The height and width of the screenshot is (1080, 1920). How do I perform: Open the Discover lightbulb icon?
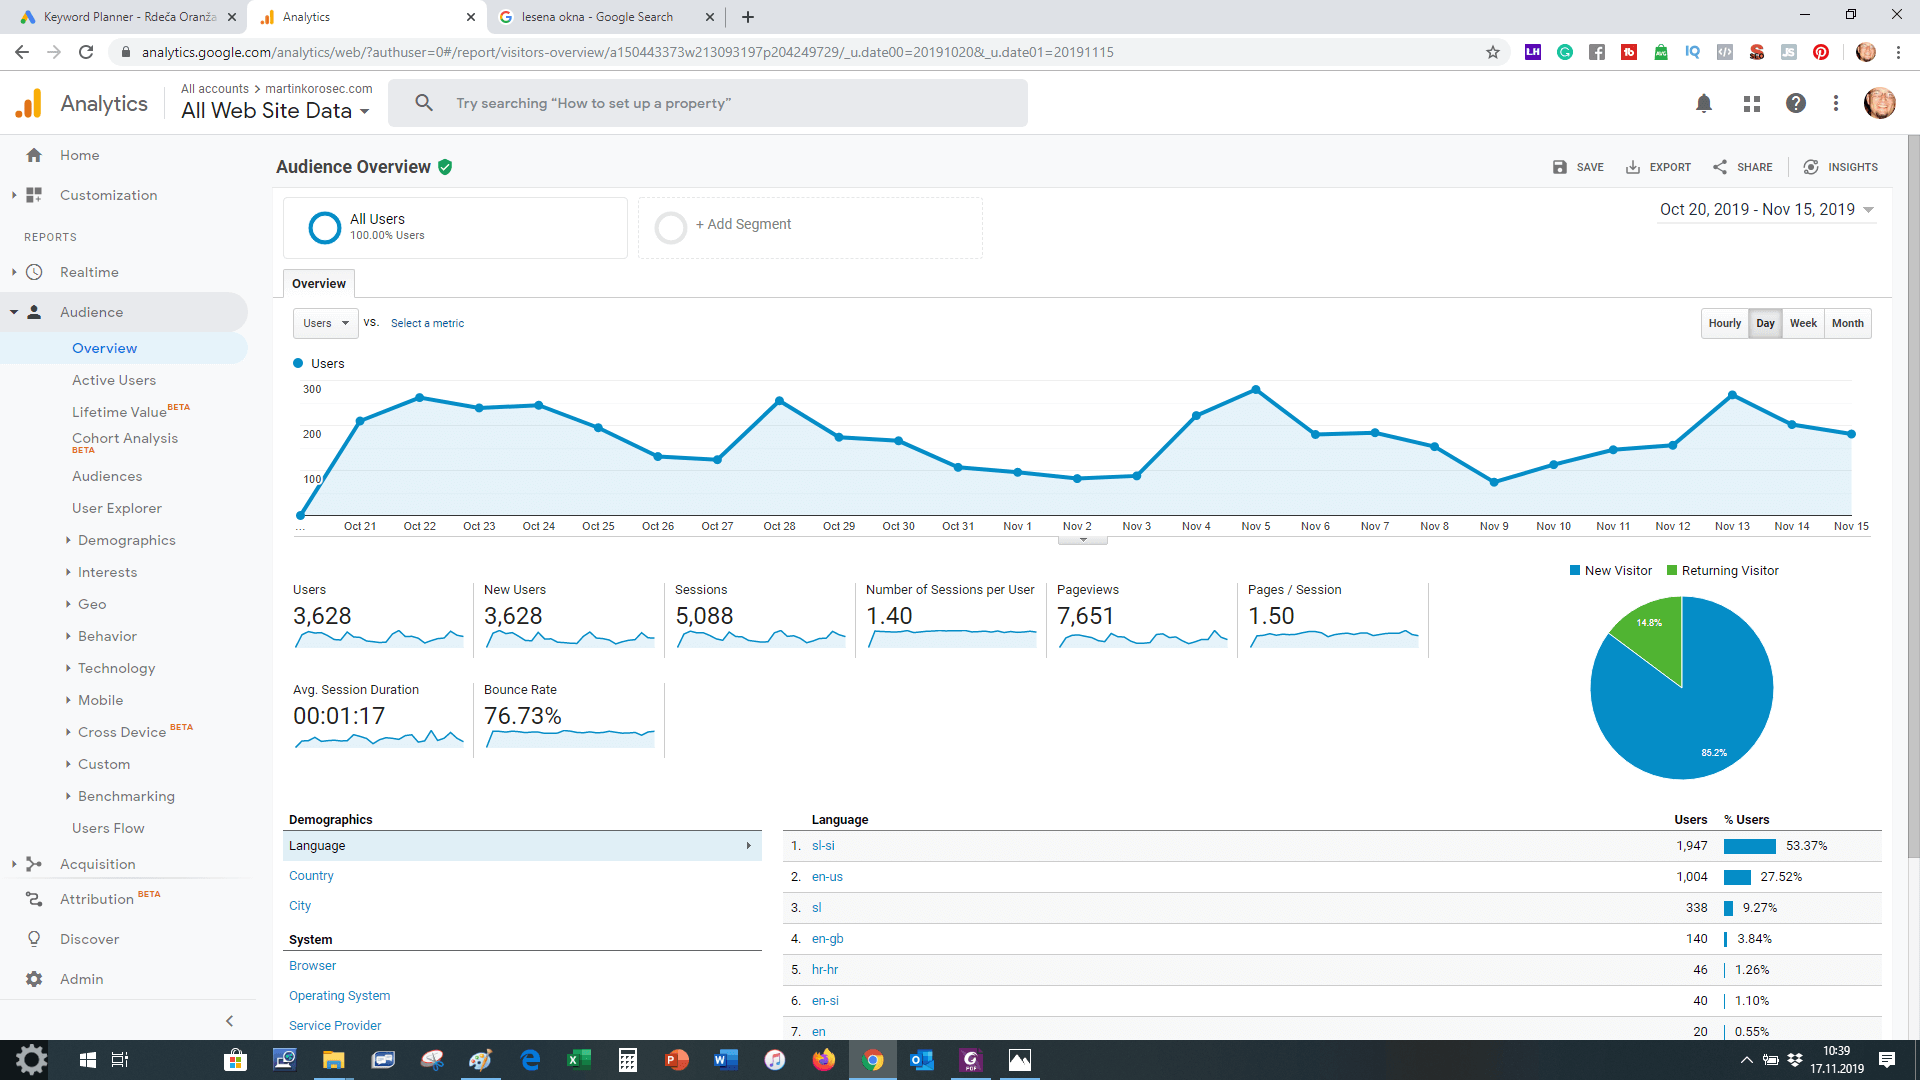(x=34, y=939)
